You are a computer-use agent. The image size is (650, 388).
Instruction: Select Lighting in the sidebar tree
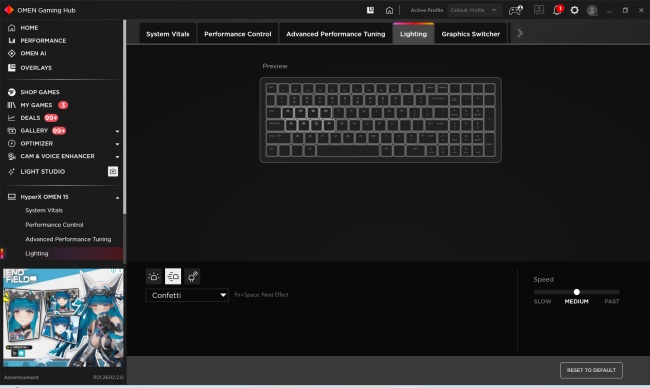pyautogui.click(x=36, y=254)
